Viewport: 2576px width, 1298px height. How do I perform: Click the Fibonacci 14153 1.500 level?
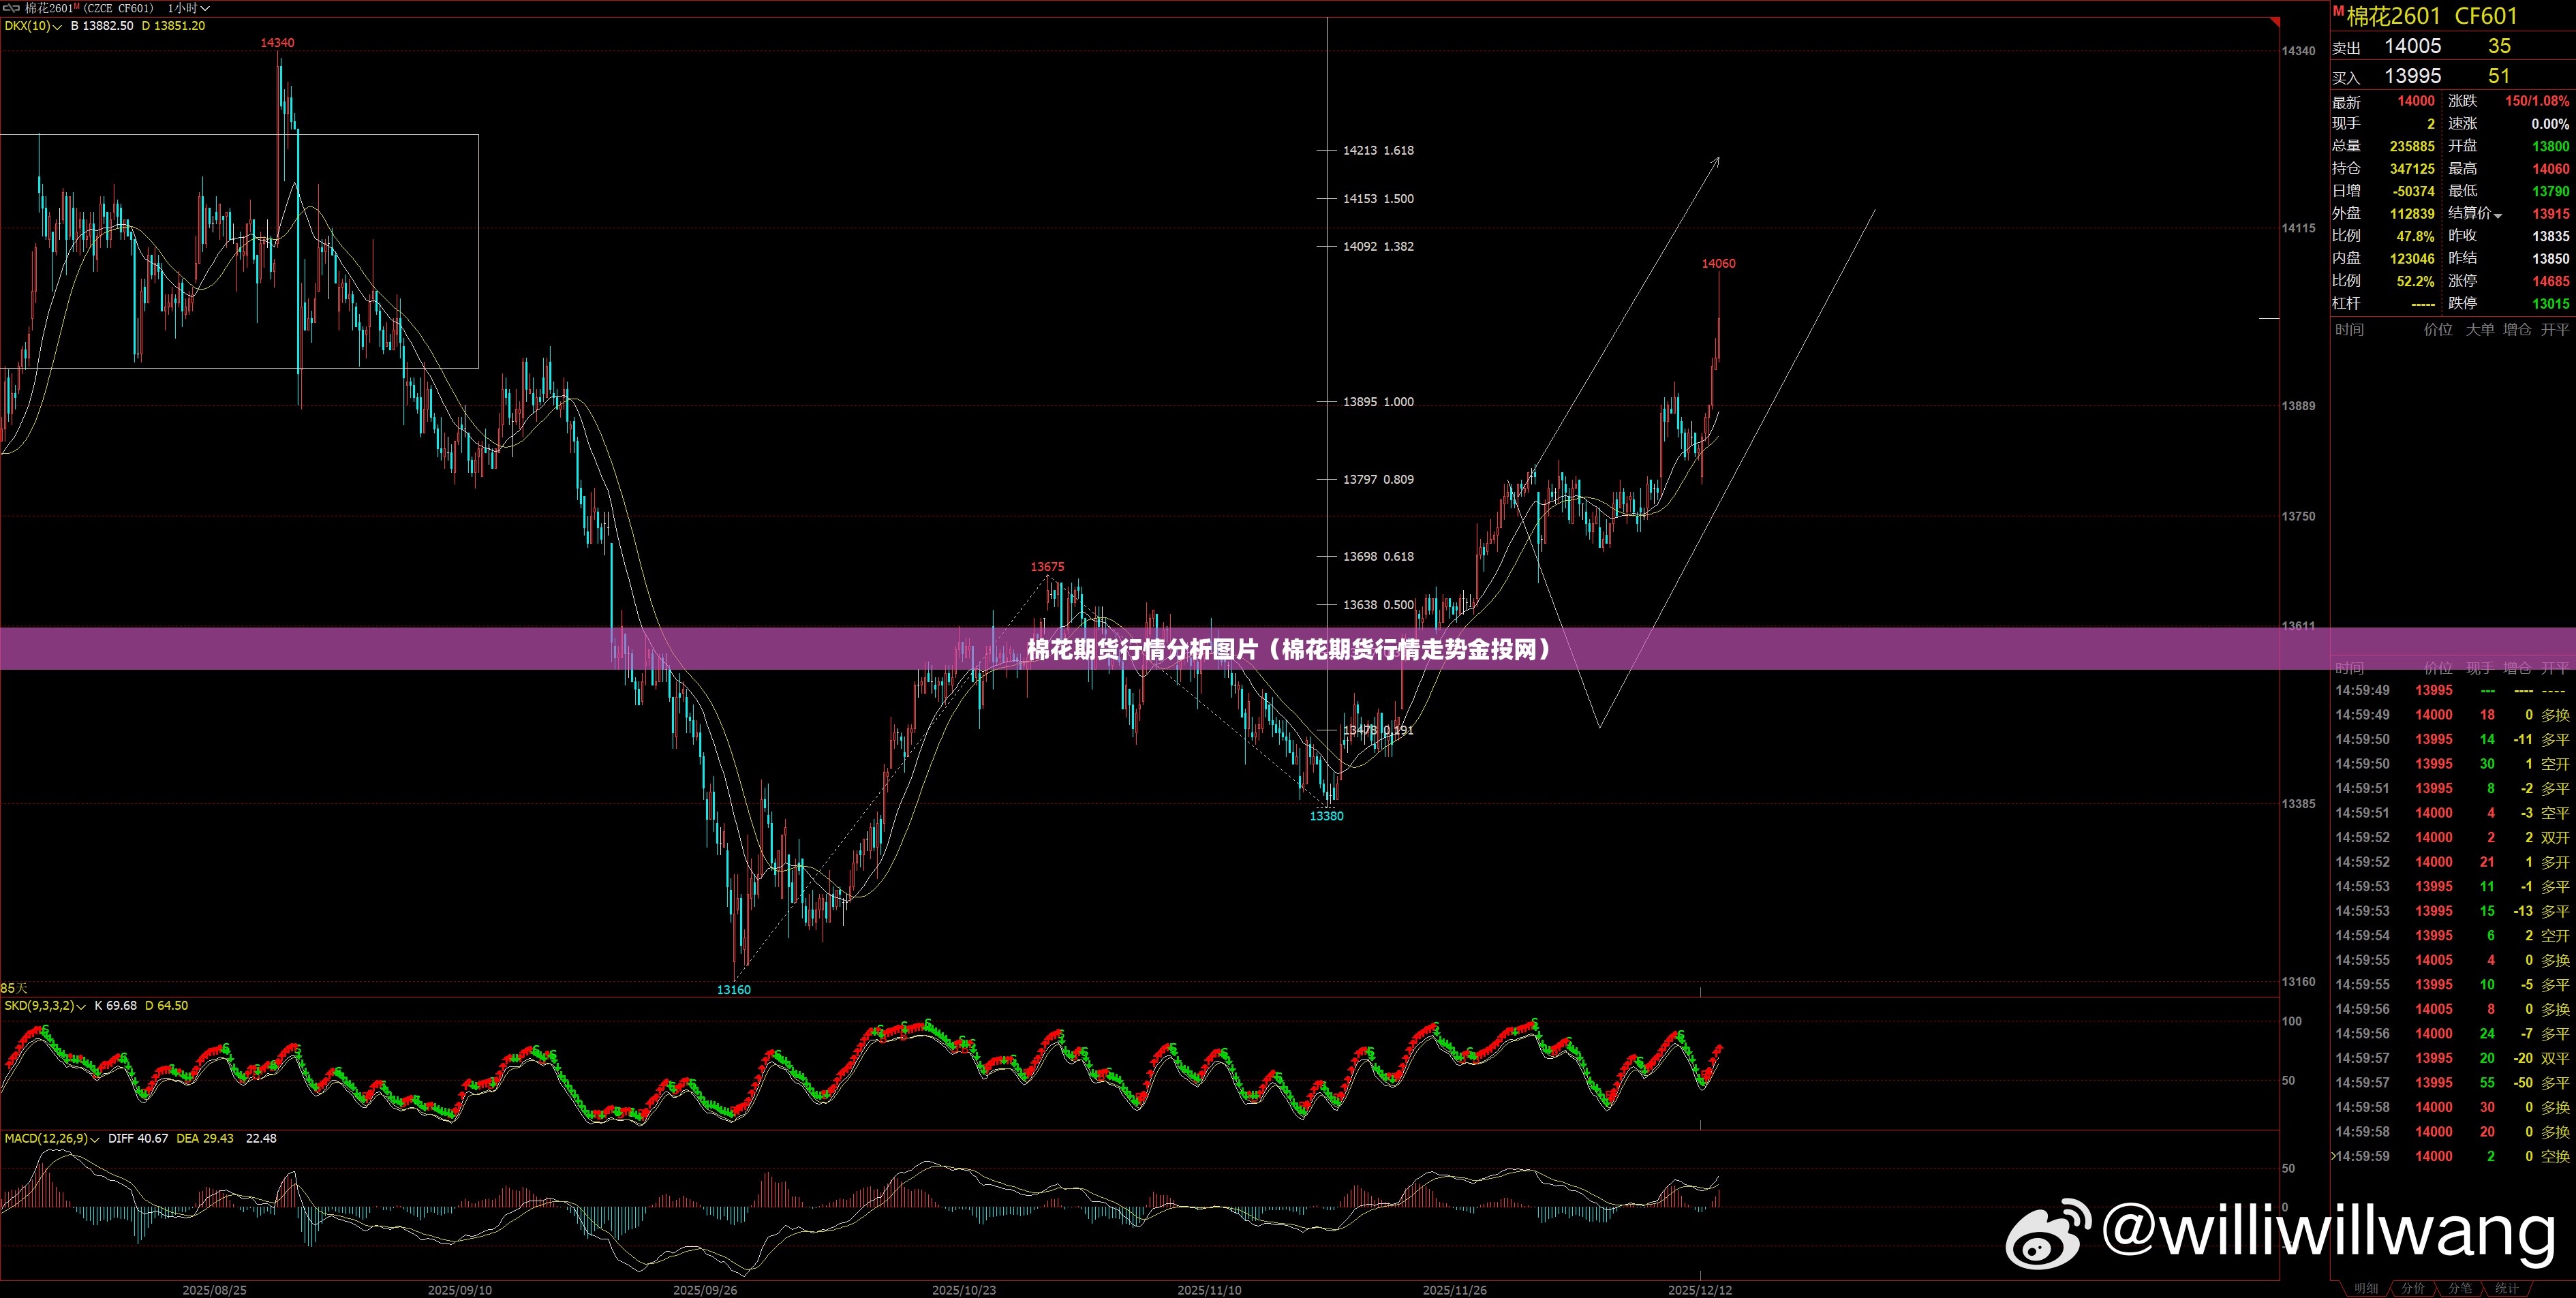point(1378,199)
